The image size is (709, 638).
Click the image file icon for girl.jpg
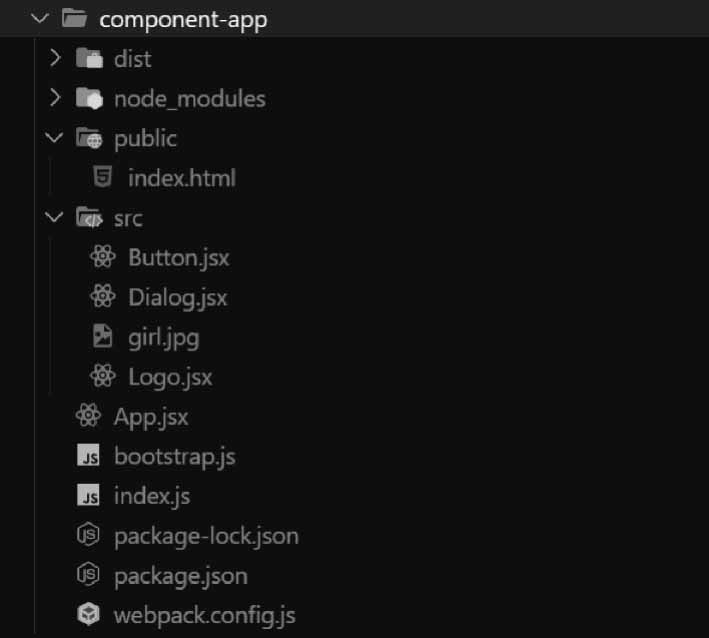pos(102,337)
